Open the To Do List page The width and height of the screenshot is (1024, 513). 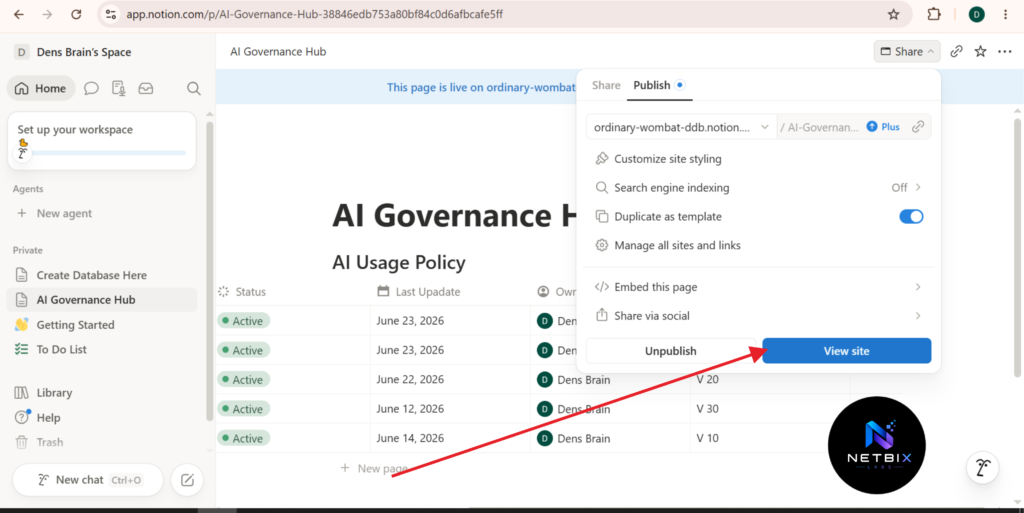click(x=102, y=350)
